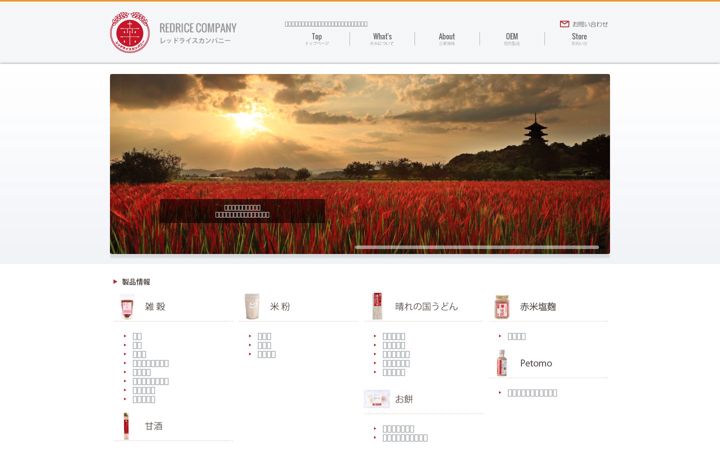
Task: Click the Petomo bottle icon
Action: [x=502, y=363]
